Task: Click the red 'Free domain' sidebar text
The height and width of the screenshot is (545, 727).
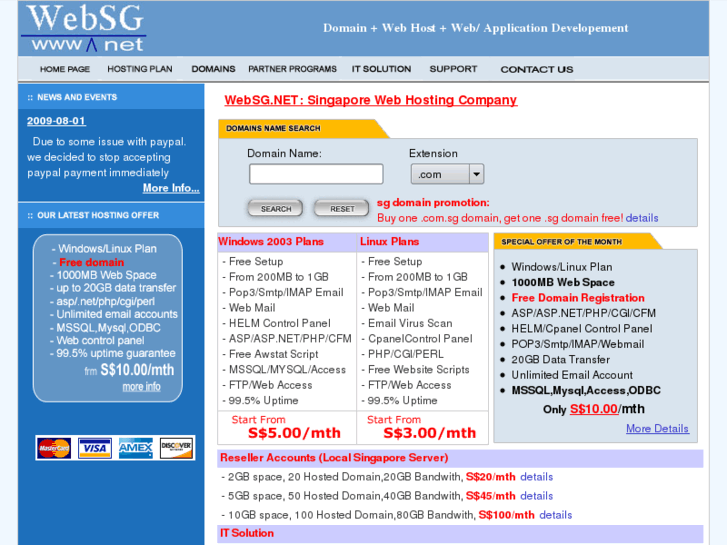Action: point(91,262)
